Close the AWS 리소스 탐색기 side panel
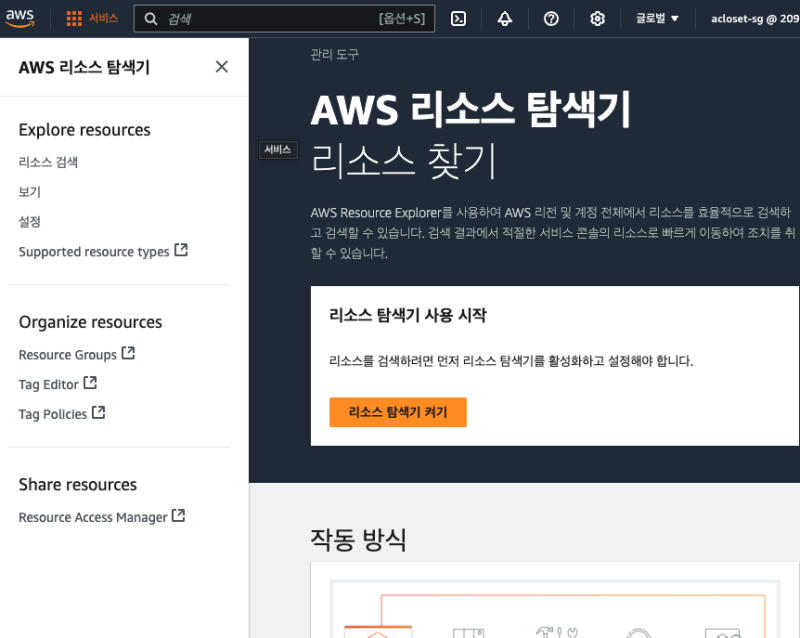 coord(221,67)
